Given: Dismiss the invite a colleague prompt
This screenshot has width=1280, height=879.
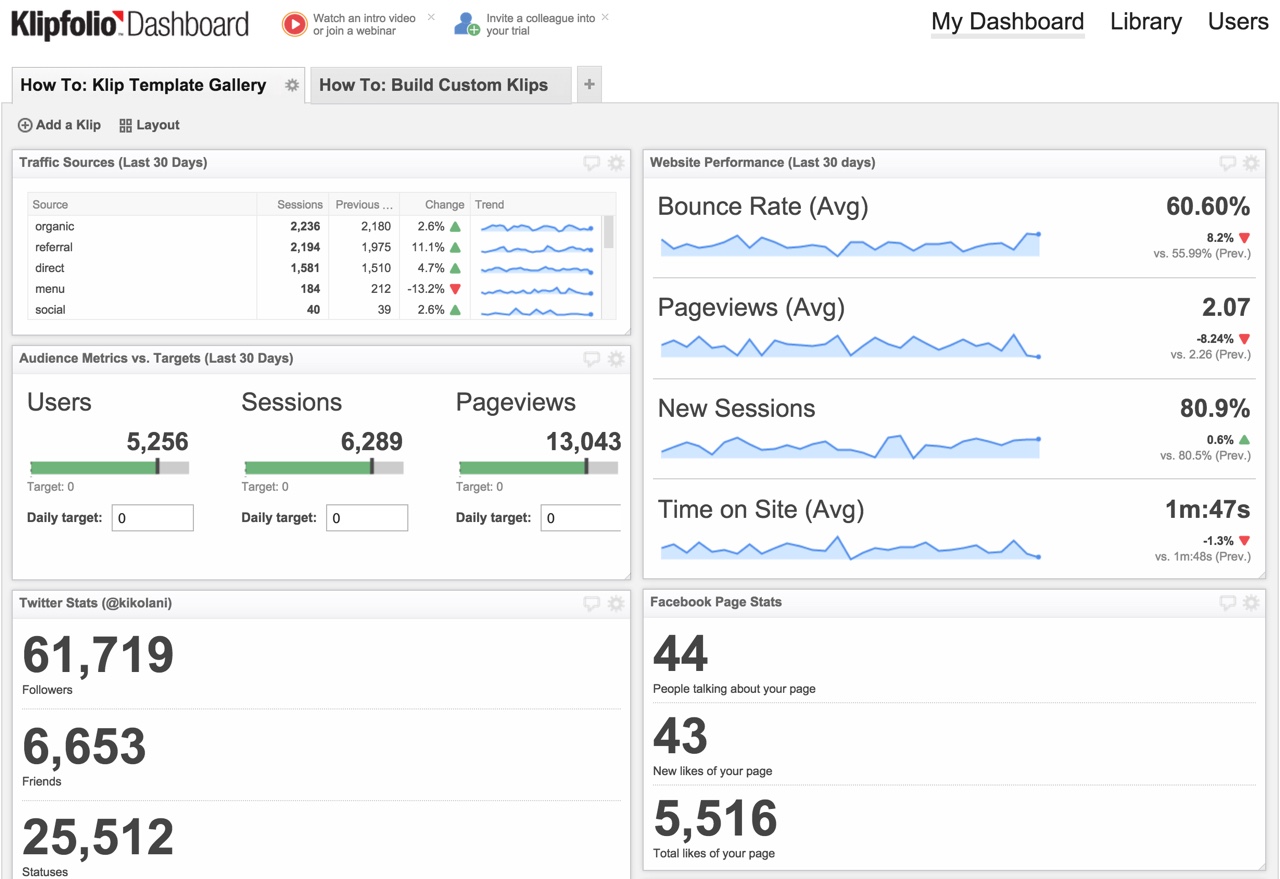Looking at the screenshot, I should coord(605,17).
